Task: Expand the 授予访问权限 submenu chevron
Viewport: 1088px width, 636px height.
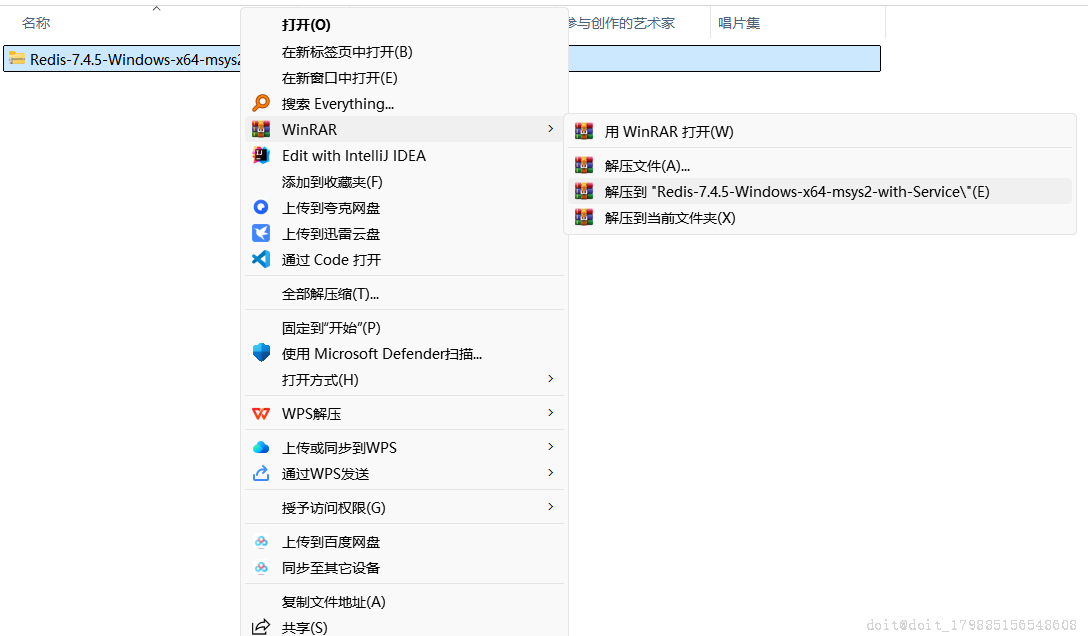Action: click(x=551, y=507)
